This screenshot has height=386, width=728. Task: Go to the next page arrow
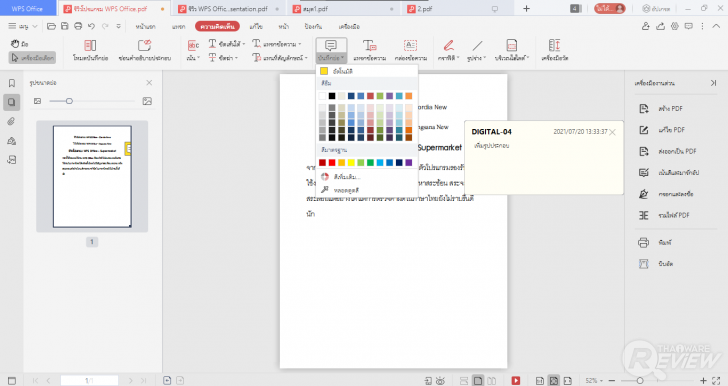click(130, 380)
